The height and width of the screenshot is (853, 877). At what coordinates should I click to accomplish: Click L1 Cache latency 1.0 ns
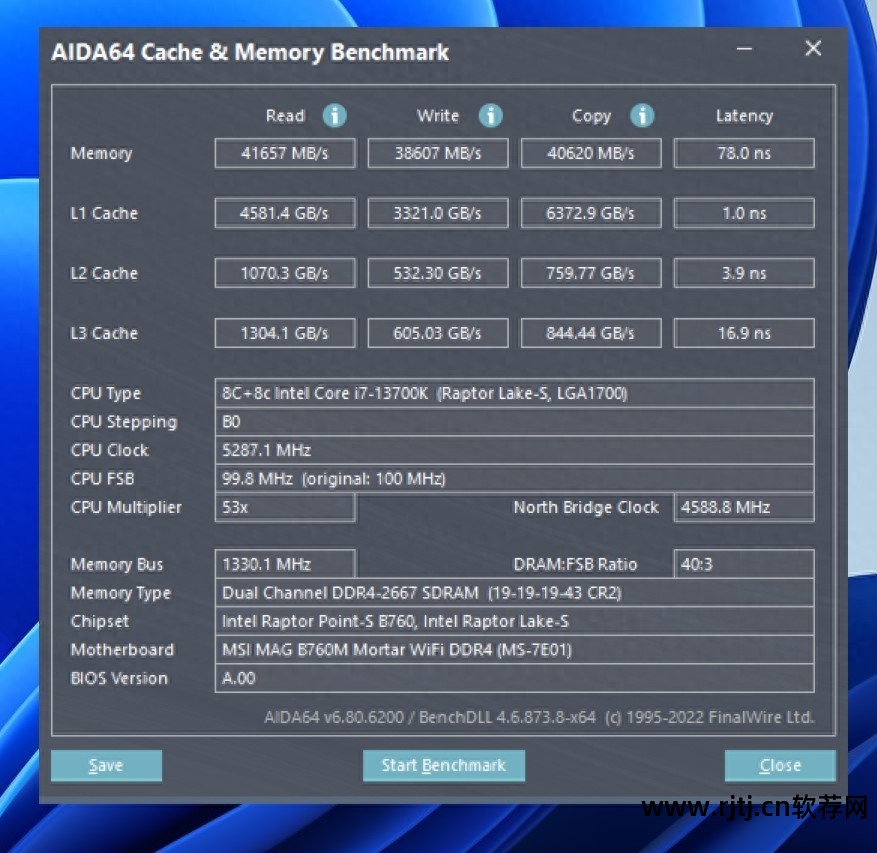pyautogui.click(x=744, y=213)
